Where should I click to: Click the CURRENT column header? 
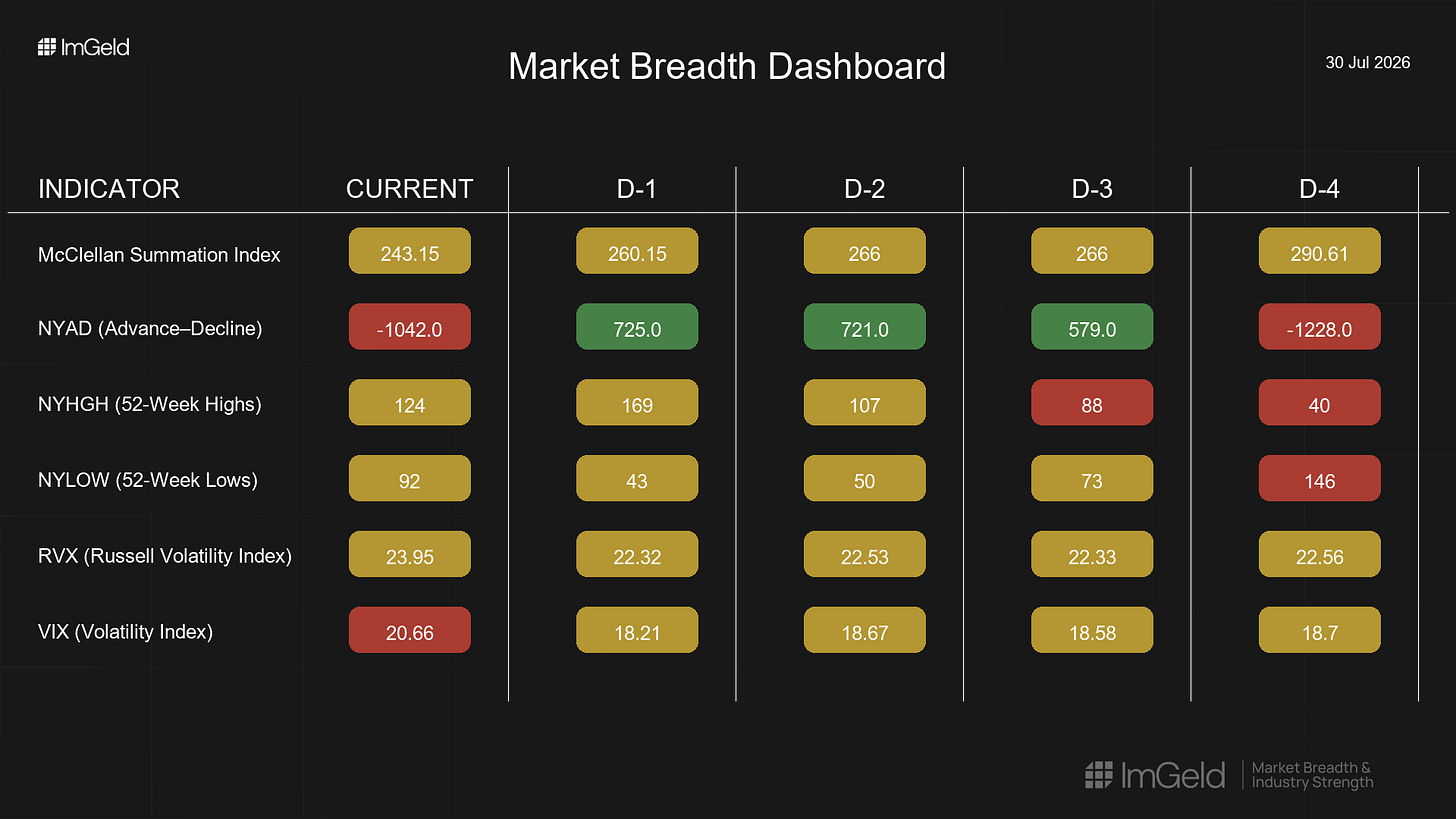tap(409, 189)
